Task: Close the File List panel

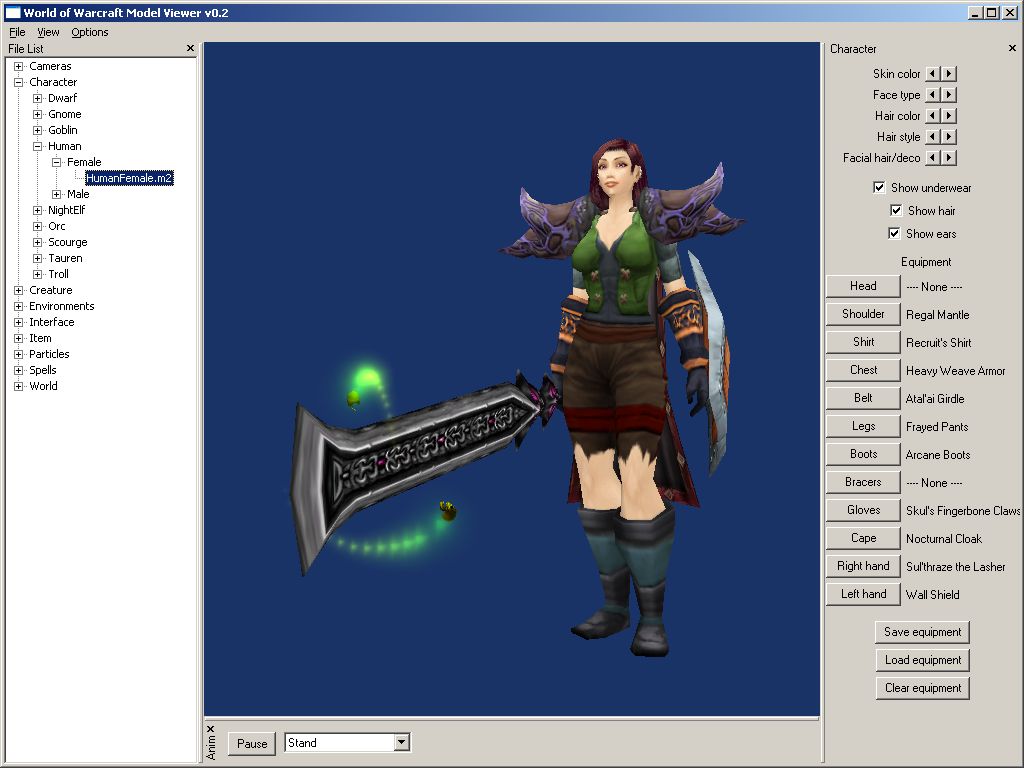Action: [190, 48]
